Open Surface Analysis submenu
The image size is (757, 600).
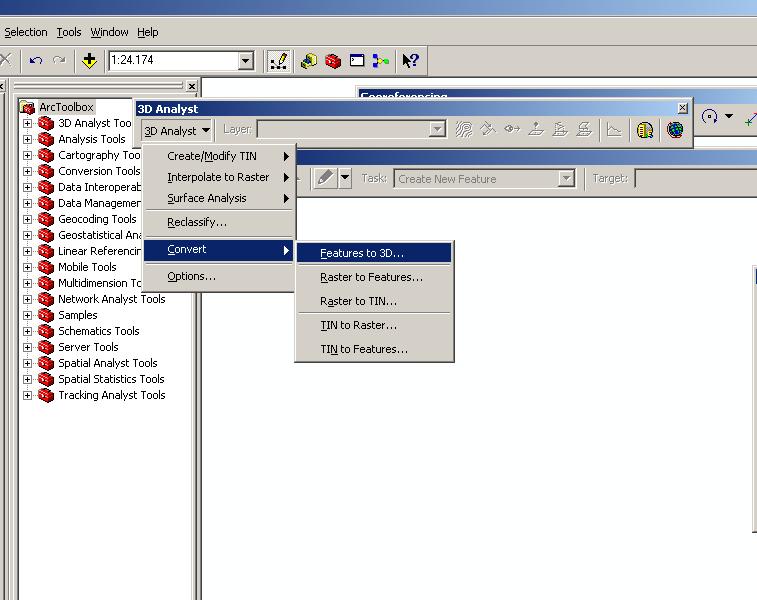(220, 198)
